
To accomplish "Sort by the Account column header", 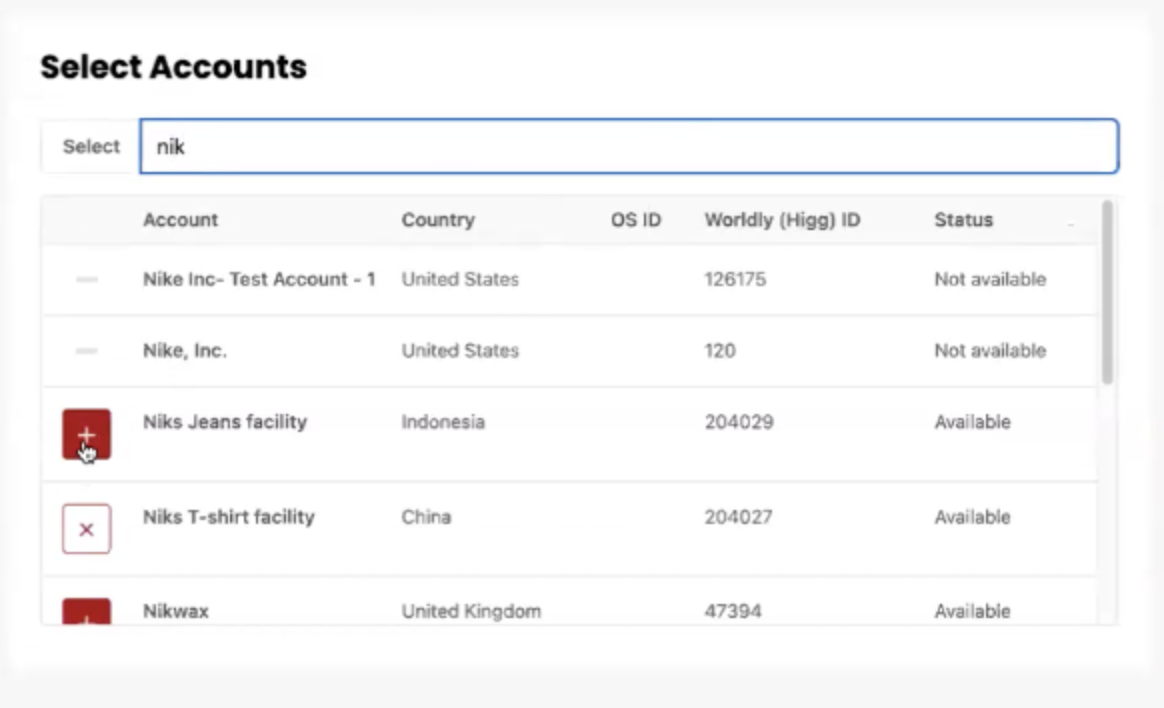I will 180,220.
